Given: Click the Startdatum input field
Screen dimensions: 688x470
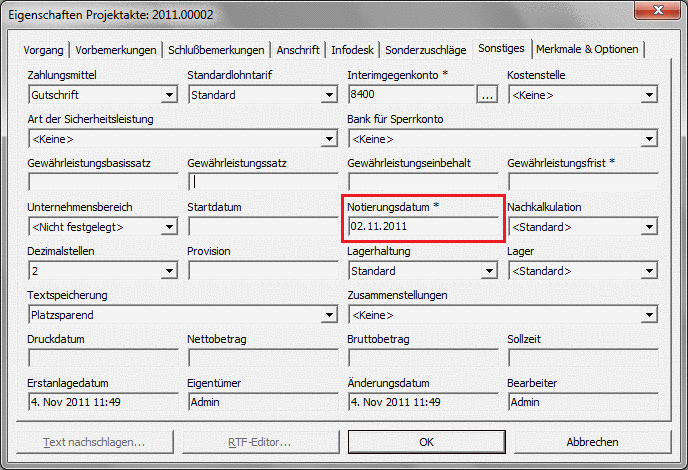Looking at the screenshot, I should coord(263,226).
